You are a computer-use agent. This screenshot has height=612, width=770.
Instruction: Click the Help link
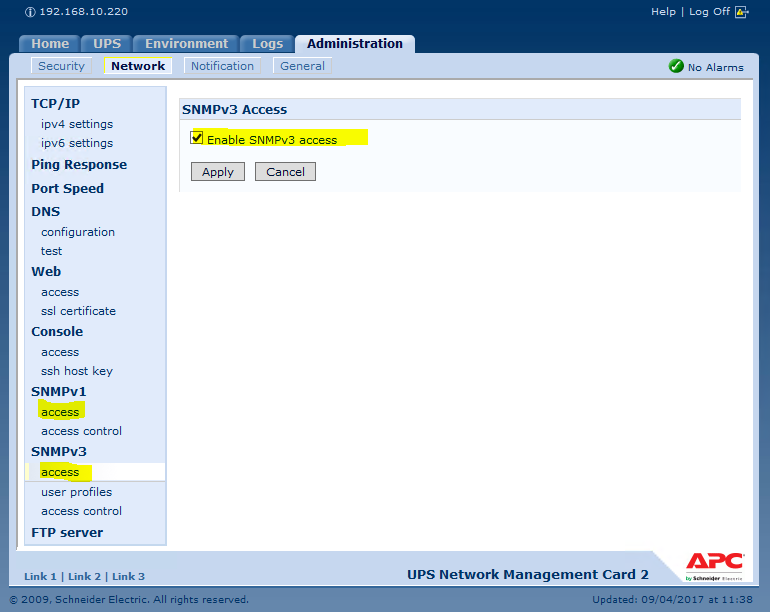coord(663,12)
